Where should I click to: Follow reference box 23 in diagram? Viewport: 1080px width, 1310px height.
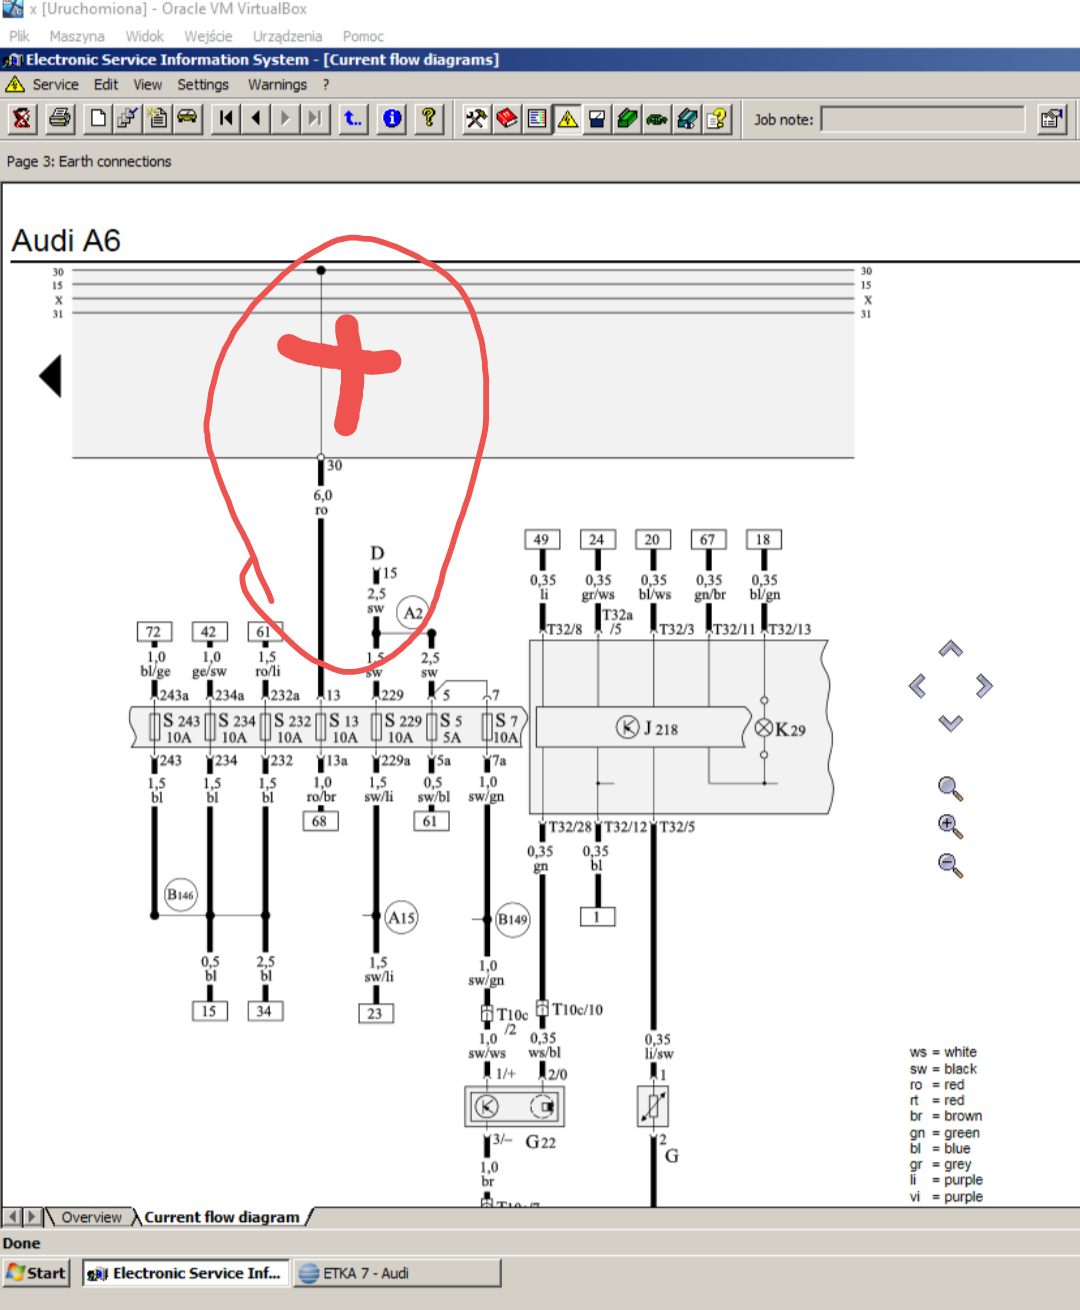[375, 1013]
